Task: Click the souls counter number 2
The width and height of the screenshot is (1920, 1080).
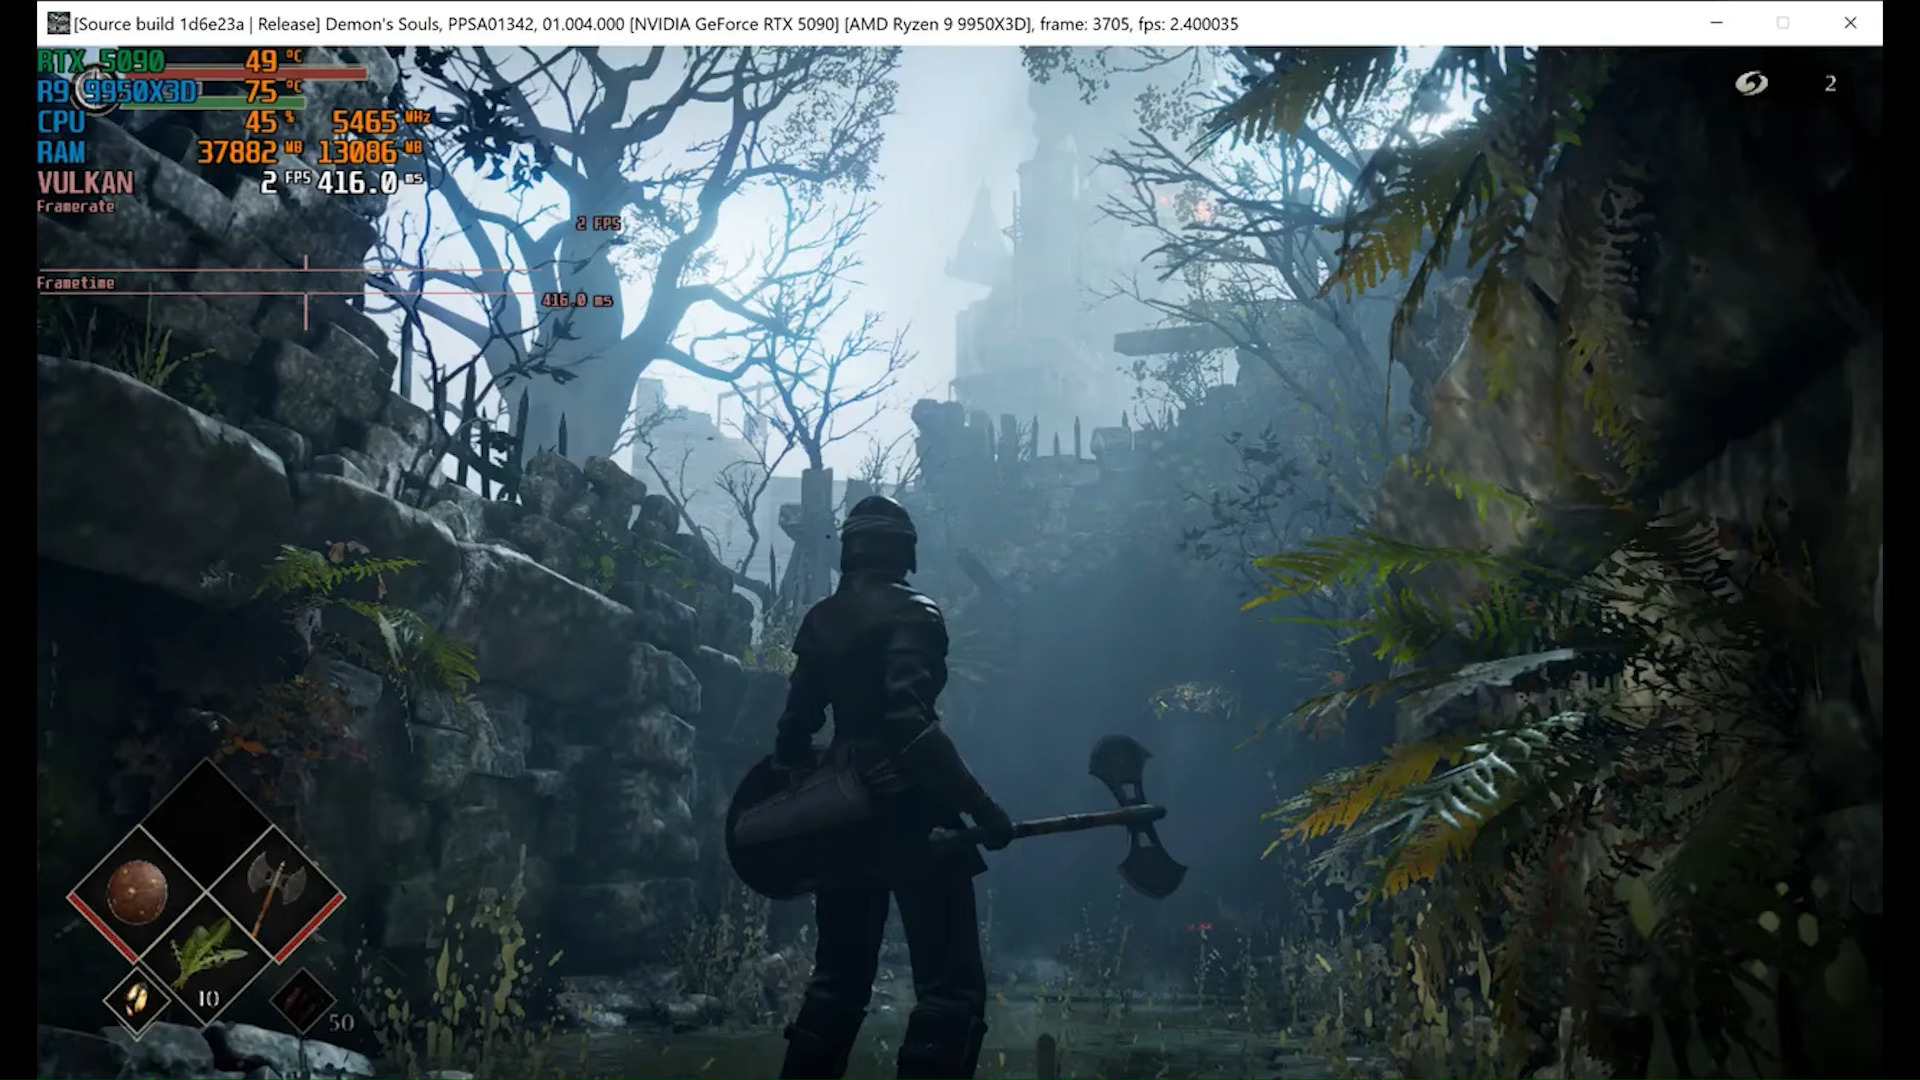Action: (1830, 84)
